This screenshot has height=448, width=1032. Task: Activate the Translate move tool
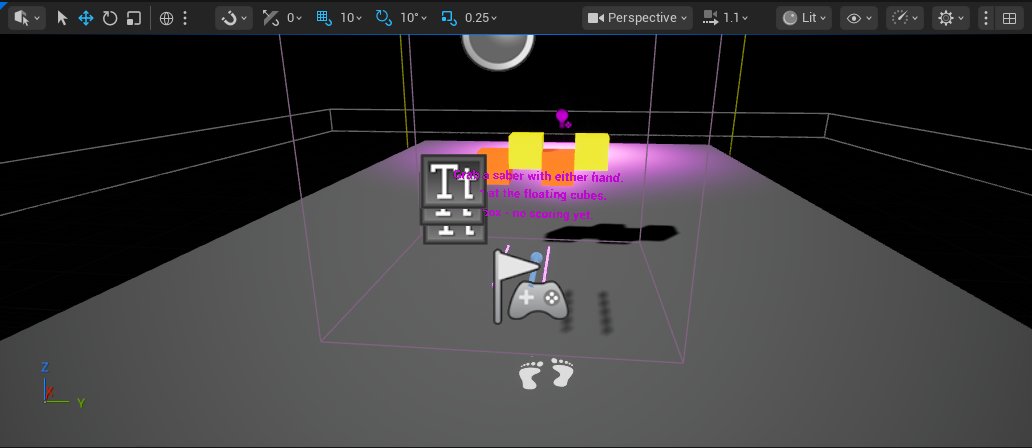(x=86, y=18)
